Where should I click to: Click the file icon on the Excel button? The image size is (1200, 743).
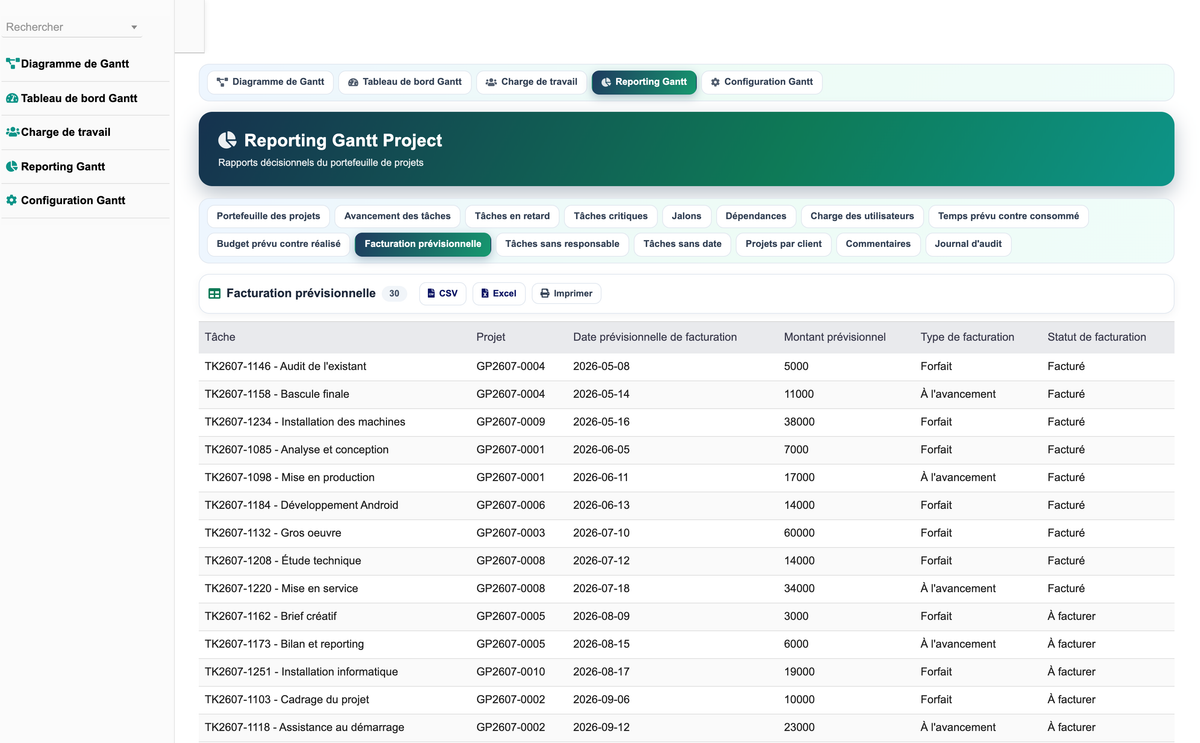485,294
